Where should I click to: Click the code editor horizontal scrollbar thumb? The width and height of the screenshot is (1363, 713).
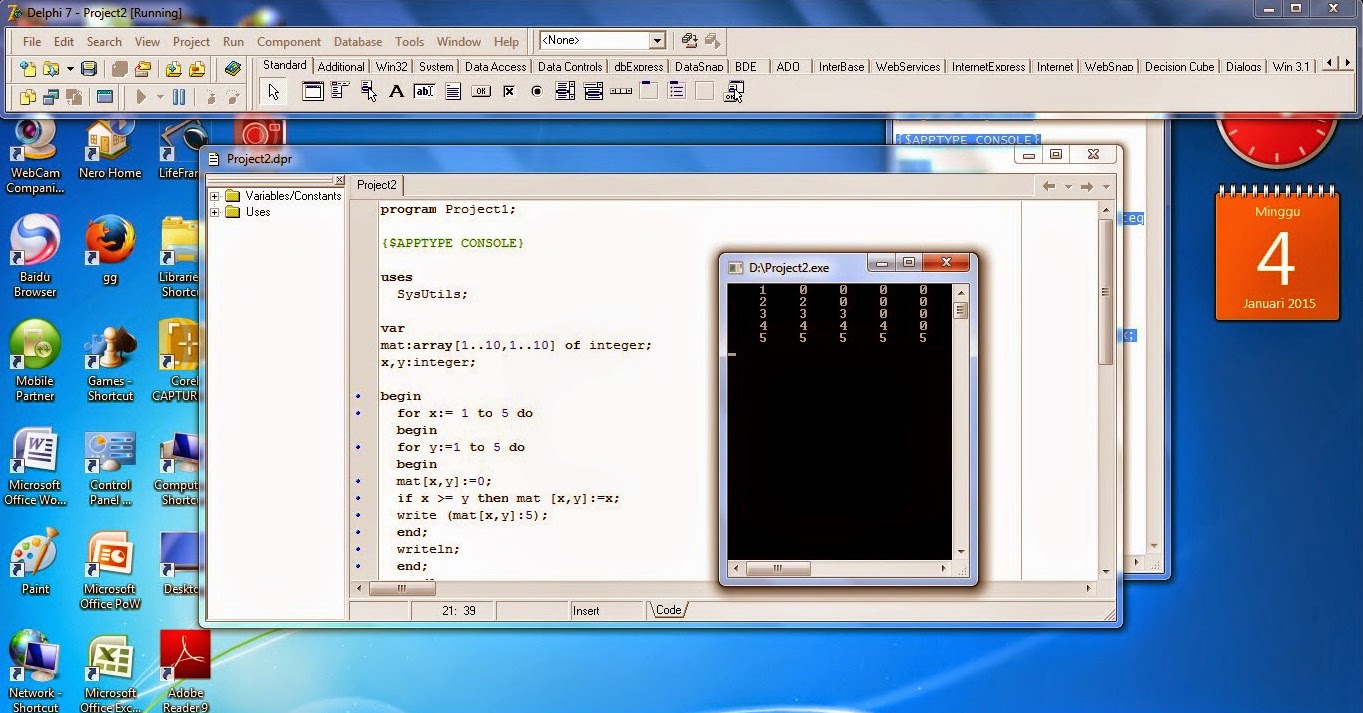click(402, 589)
